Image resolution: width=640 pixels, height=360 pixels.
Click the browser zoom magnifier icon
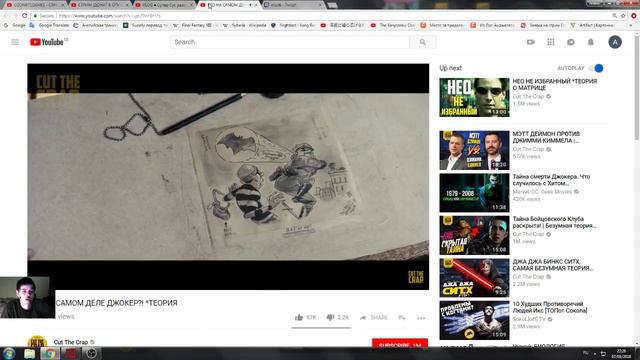tap(614, 16)
